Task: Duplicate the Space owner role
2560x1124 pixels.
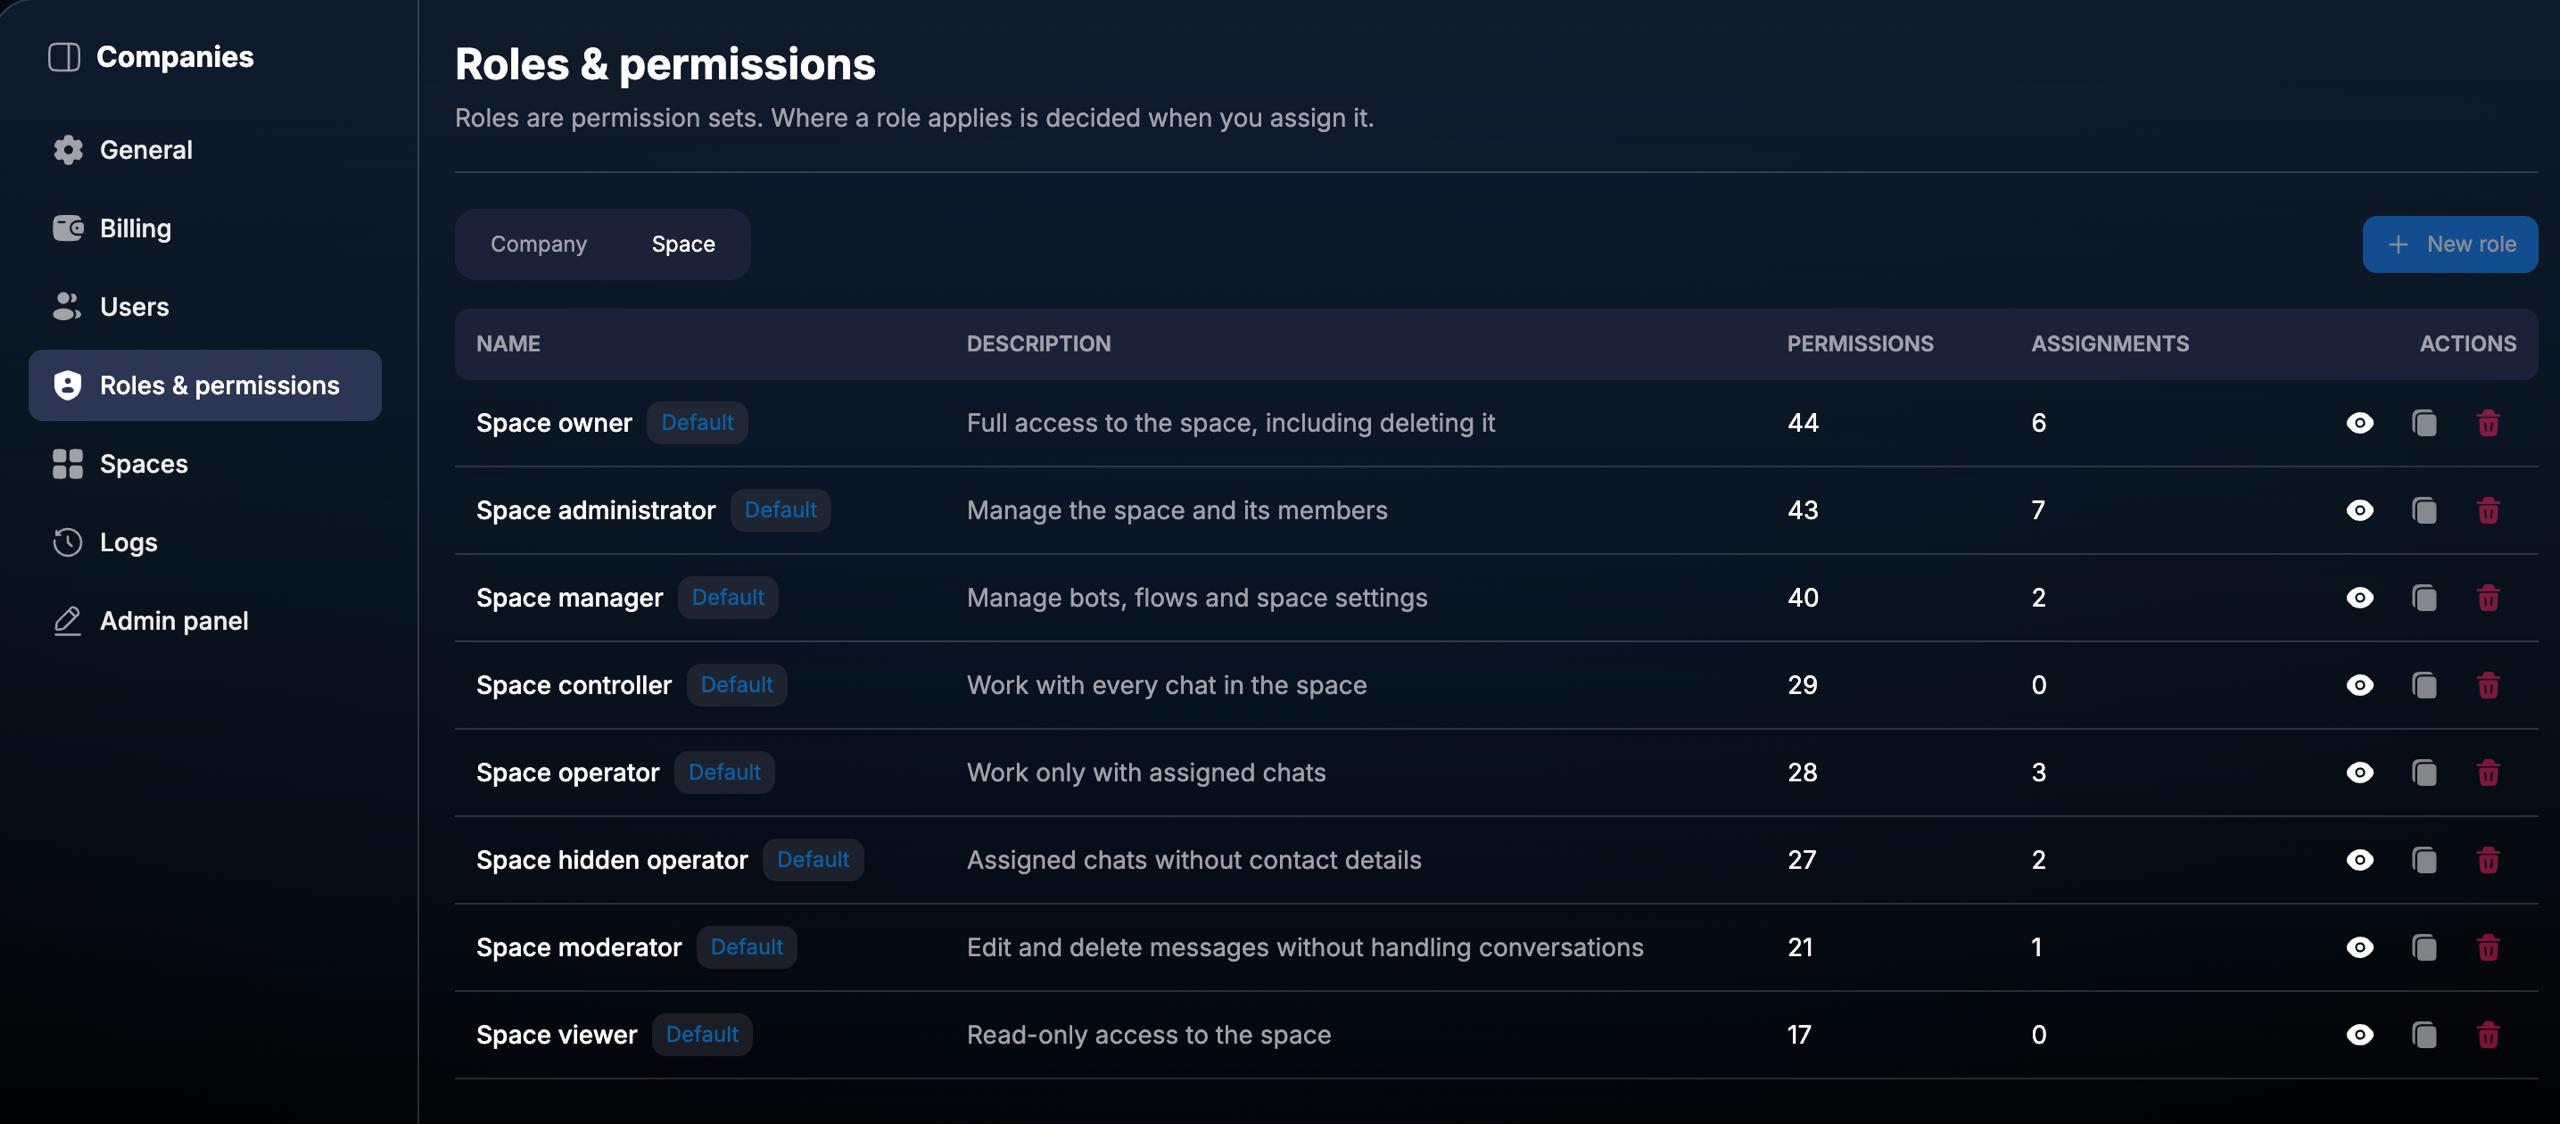Action: click(x=2424, y=423)
